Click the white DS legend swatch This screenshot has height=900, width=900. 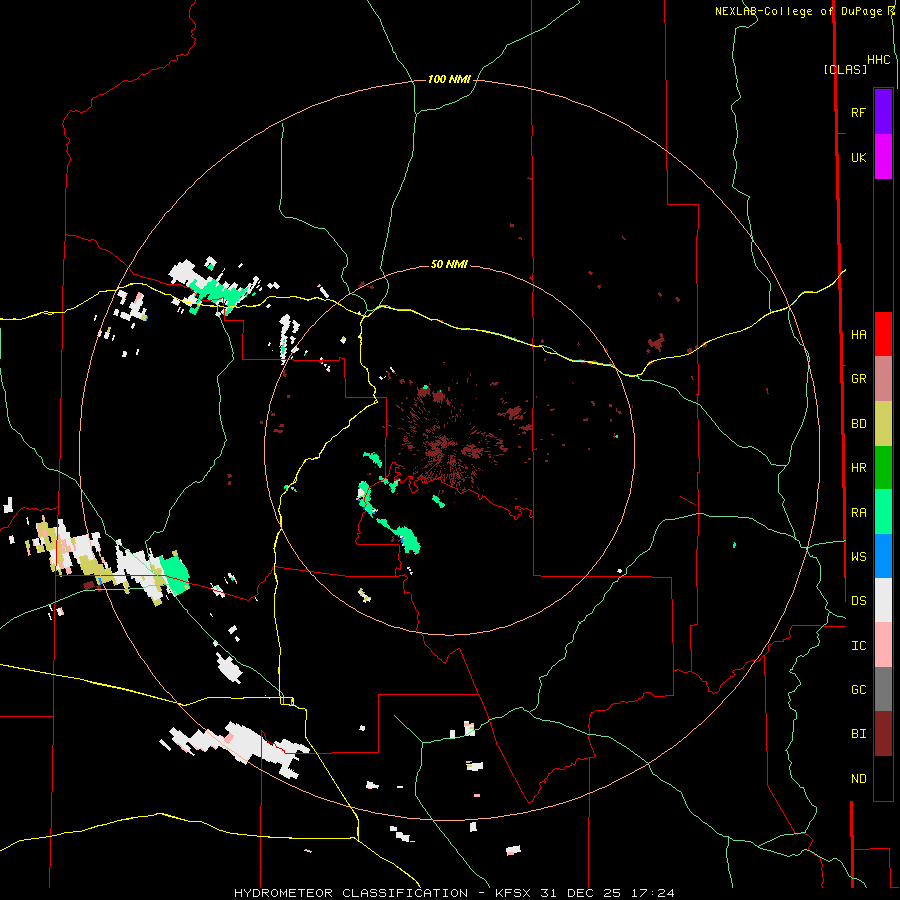tap(883, 600)
